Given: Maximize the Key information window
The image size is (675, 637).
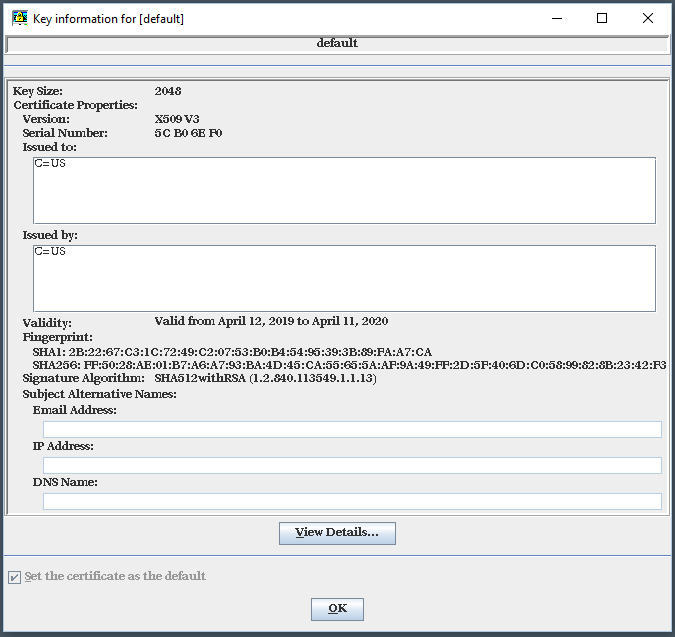Looking at the screenshot, I should (x=602, y=19).
